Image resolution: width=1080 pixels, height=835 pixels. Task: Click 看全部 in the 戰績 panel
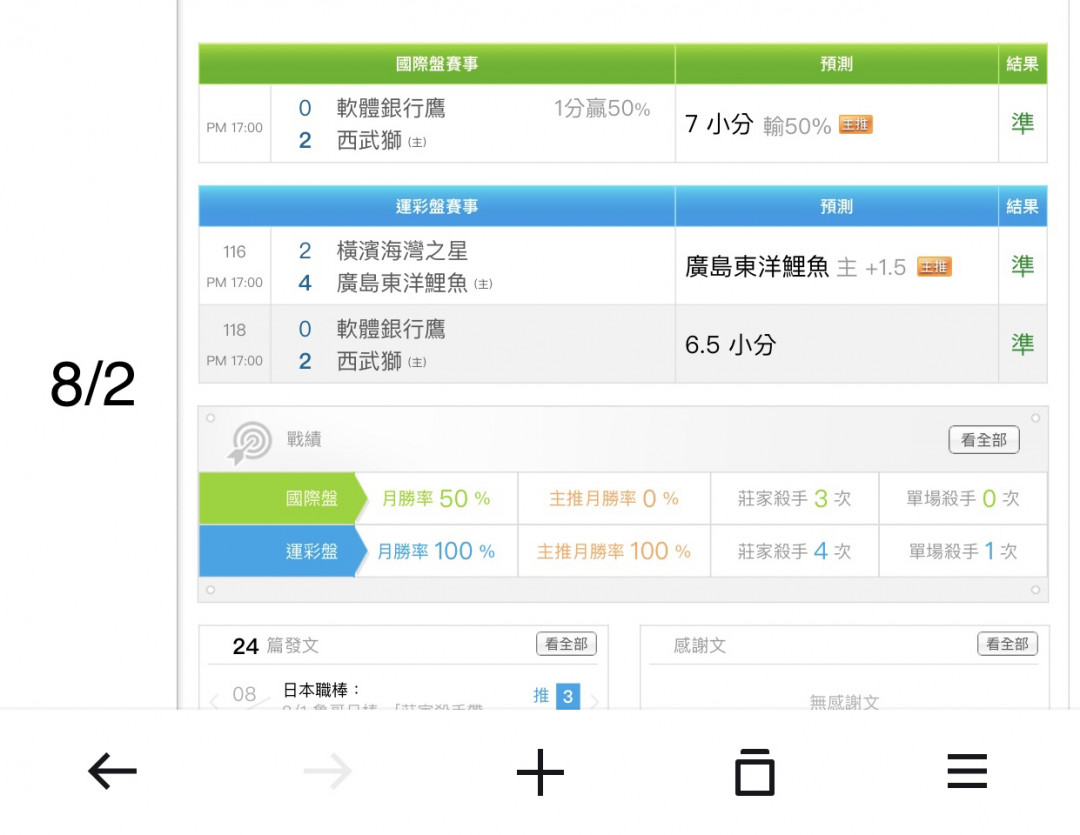[x=984, y=440]
